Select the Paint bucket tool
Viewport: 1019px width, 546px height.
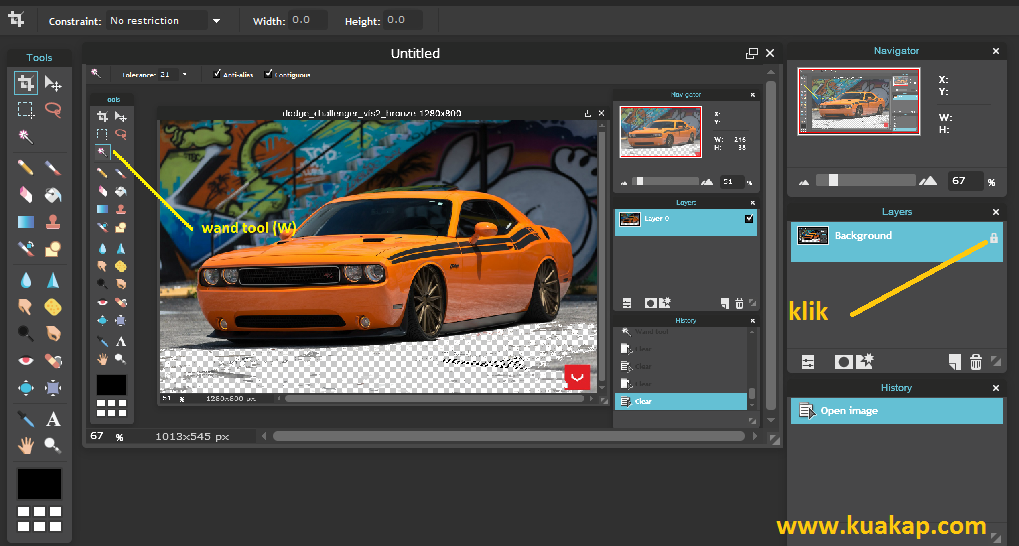(x=53, y=194)
